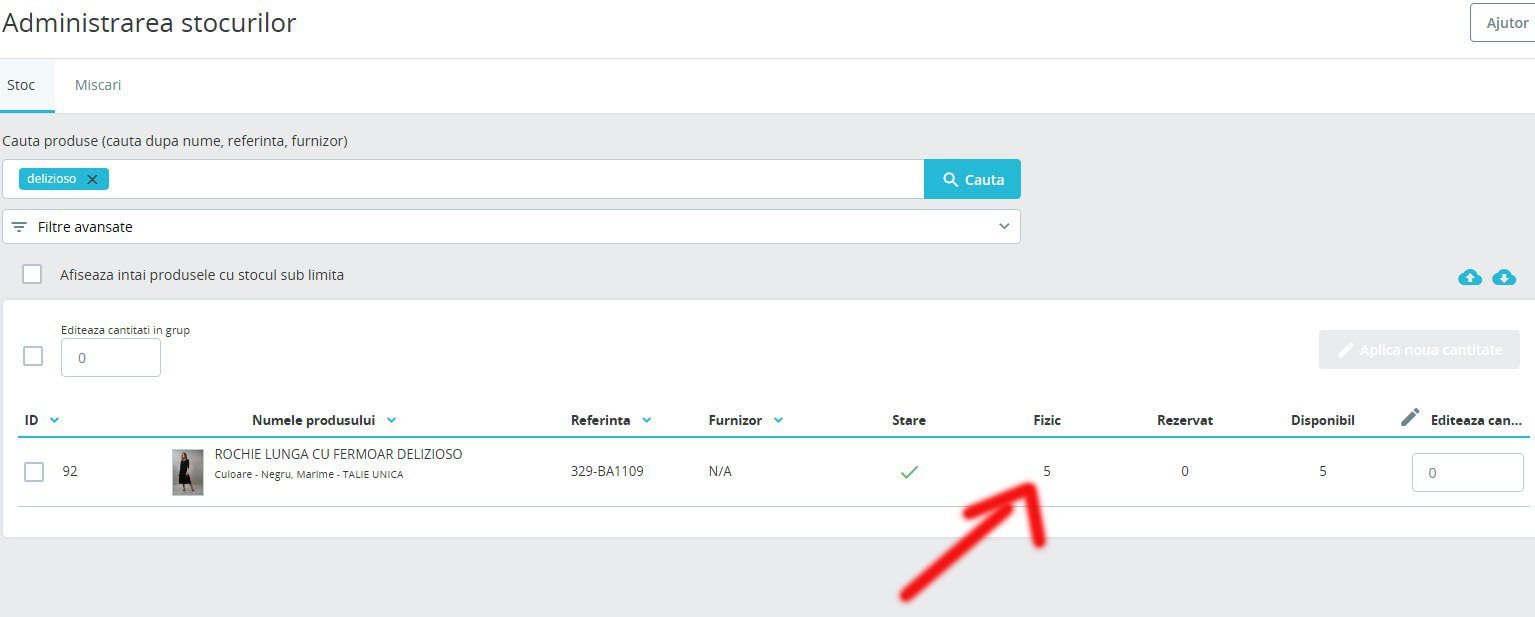This screenshot has height=617, width=1535.
Task: Click the Stare column header
Action: pos(909,420)
